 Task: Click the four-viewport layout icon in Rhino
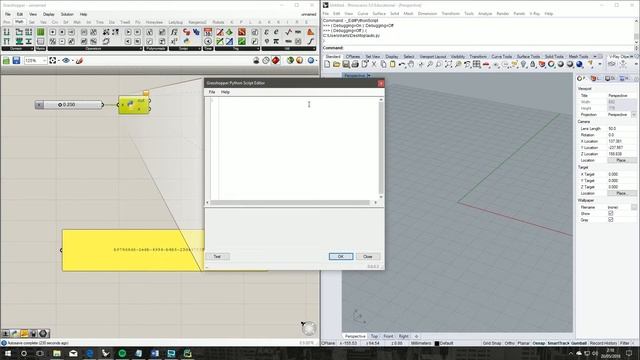477,64
